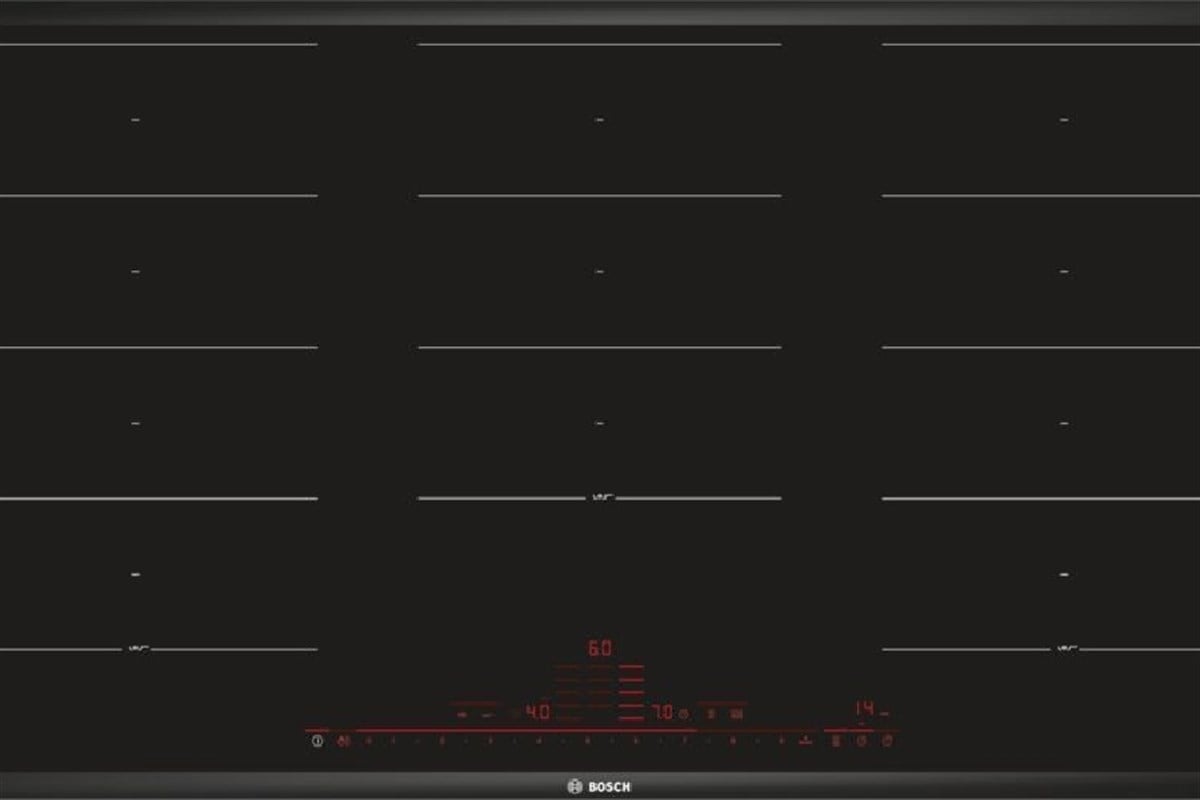The width and height of the screenshot is (1200, 800).
Task: Tap the grid icon furthest right of 7.0
Action: tap(736, 714)
